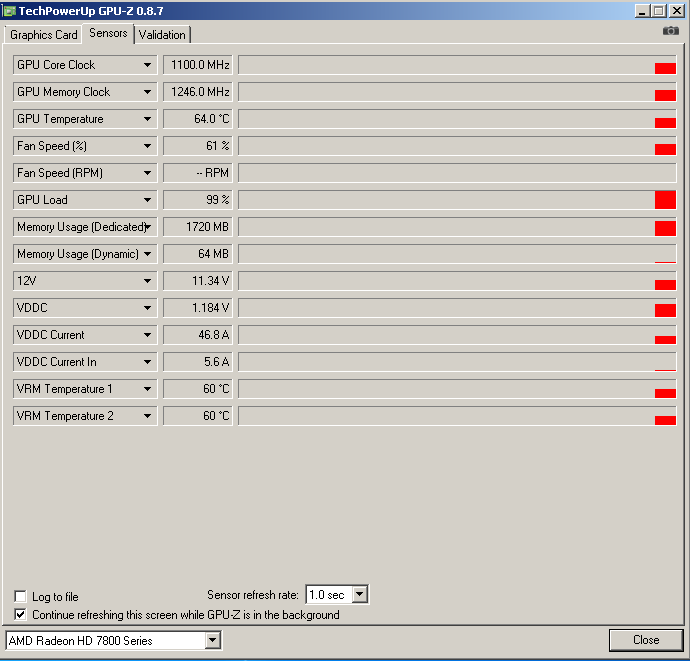Screen dimensions: 690x661
Task: Click the GPU-Z title bar app icon
Action: coord(10,10)
